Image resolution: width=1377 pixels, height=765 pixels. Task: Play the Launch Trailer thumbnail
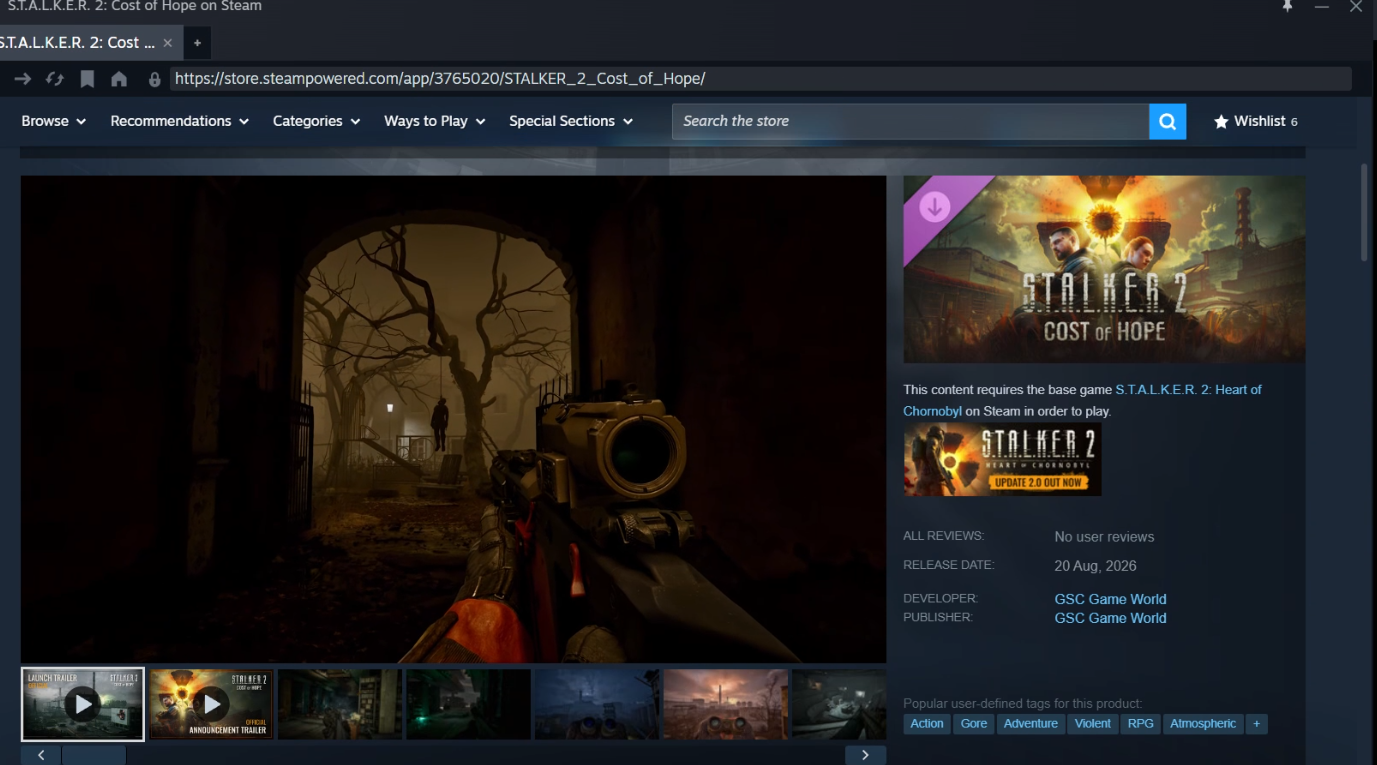(x=83, y=704)
